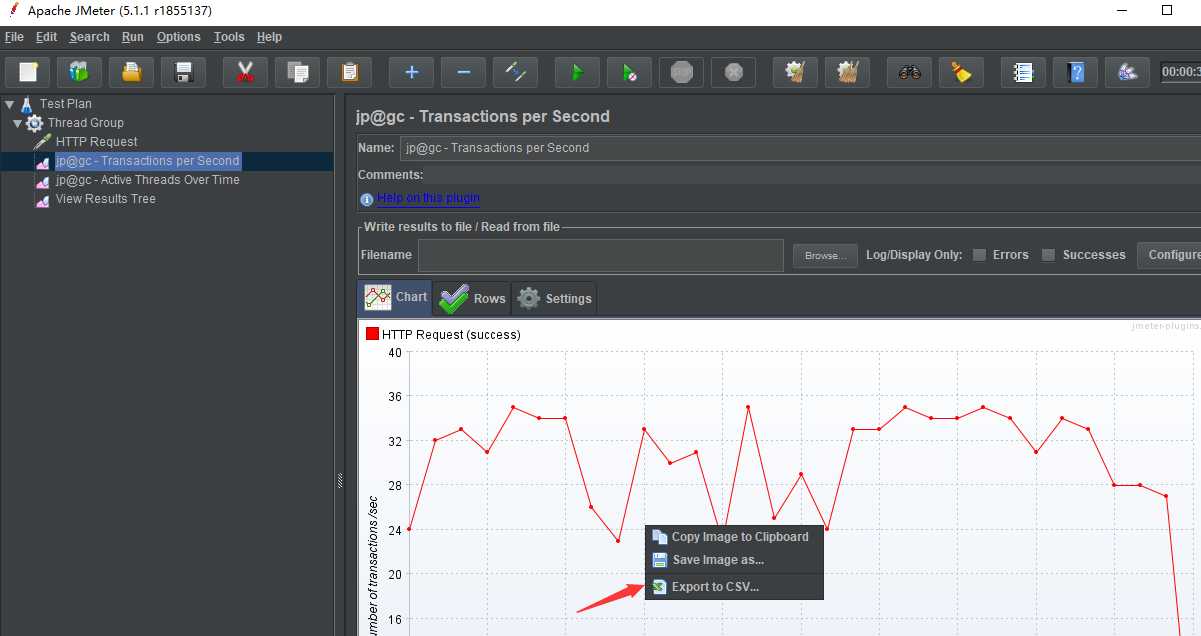Click the info icon beside help link
Viewport: 1201px width, 636px height.
366,199
